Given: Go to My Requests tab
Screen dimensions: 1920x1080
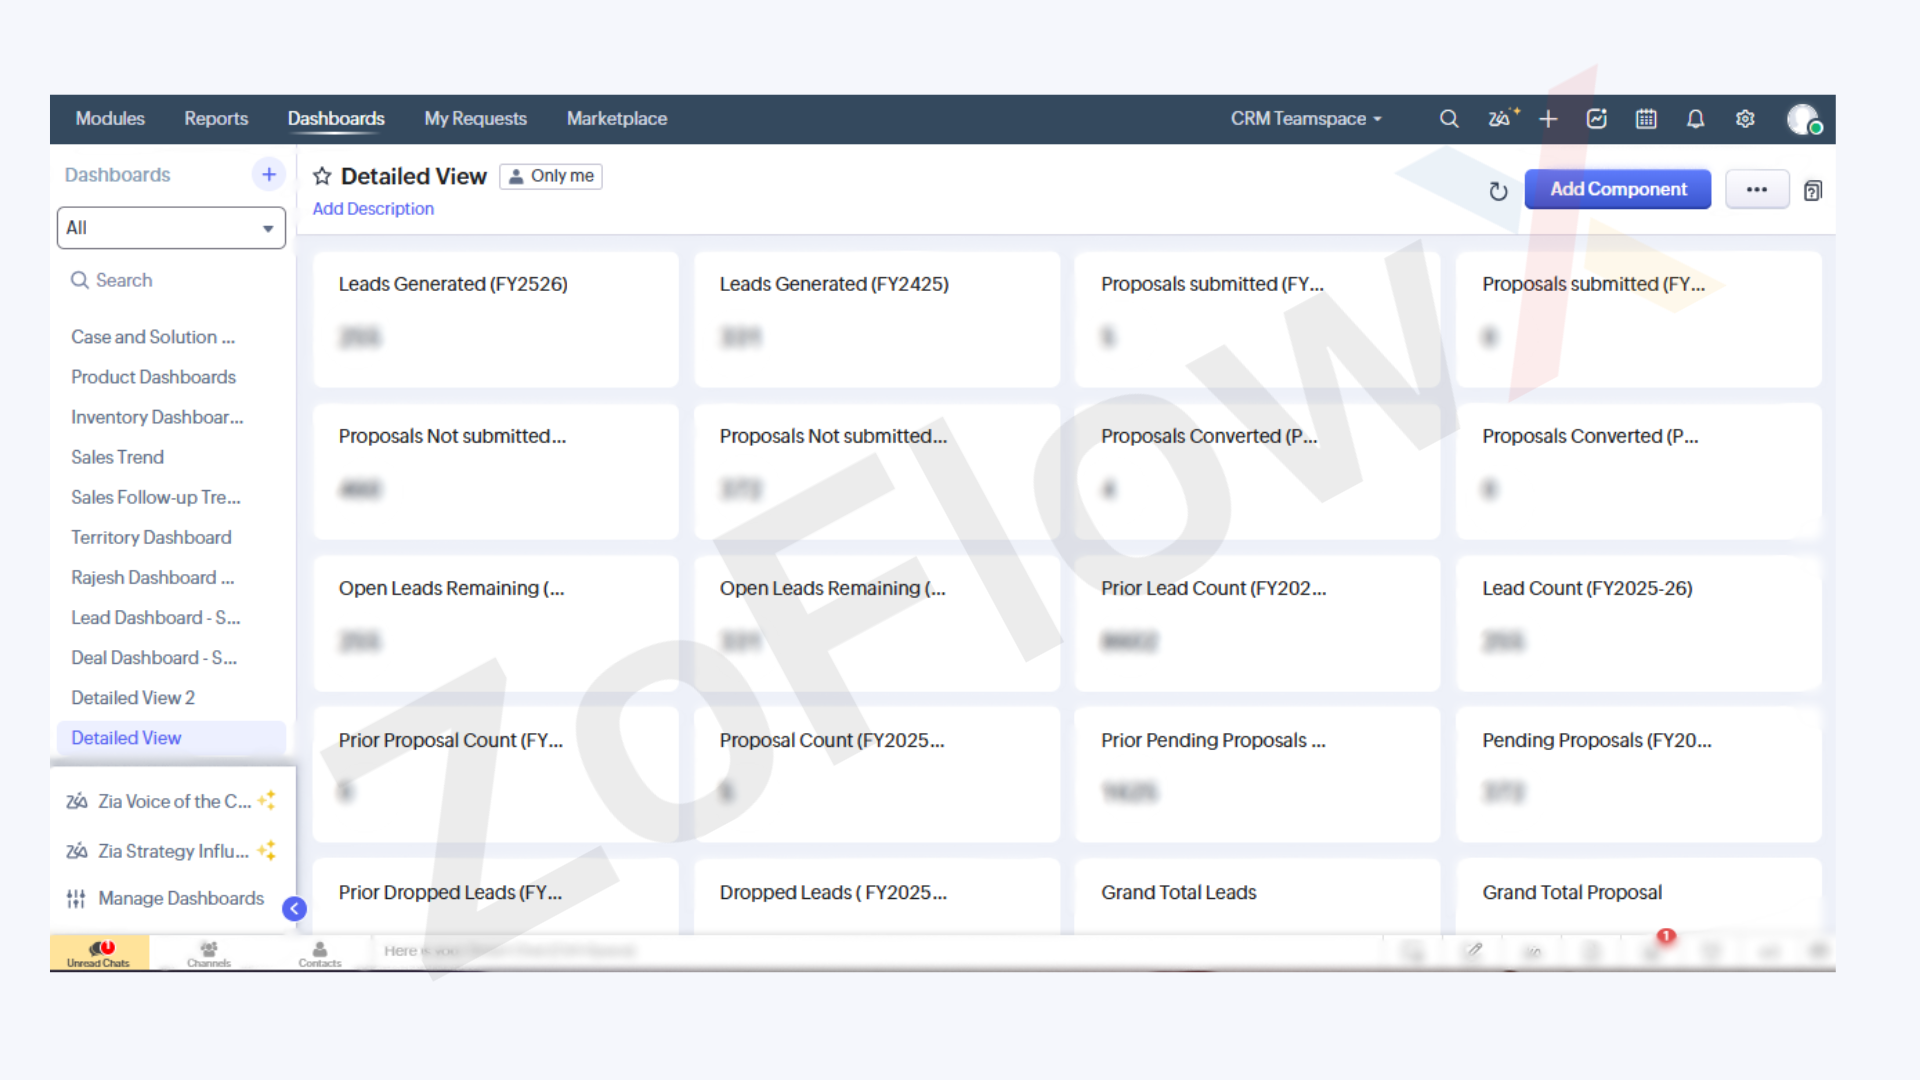Looking at the screenshot, I should 475,118.
